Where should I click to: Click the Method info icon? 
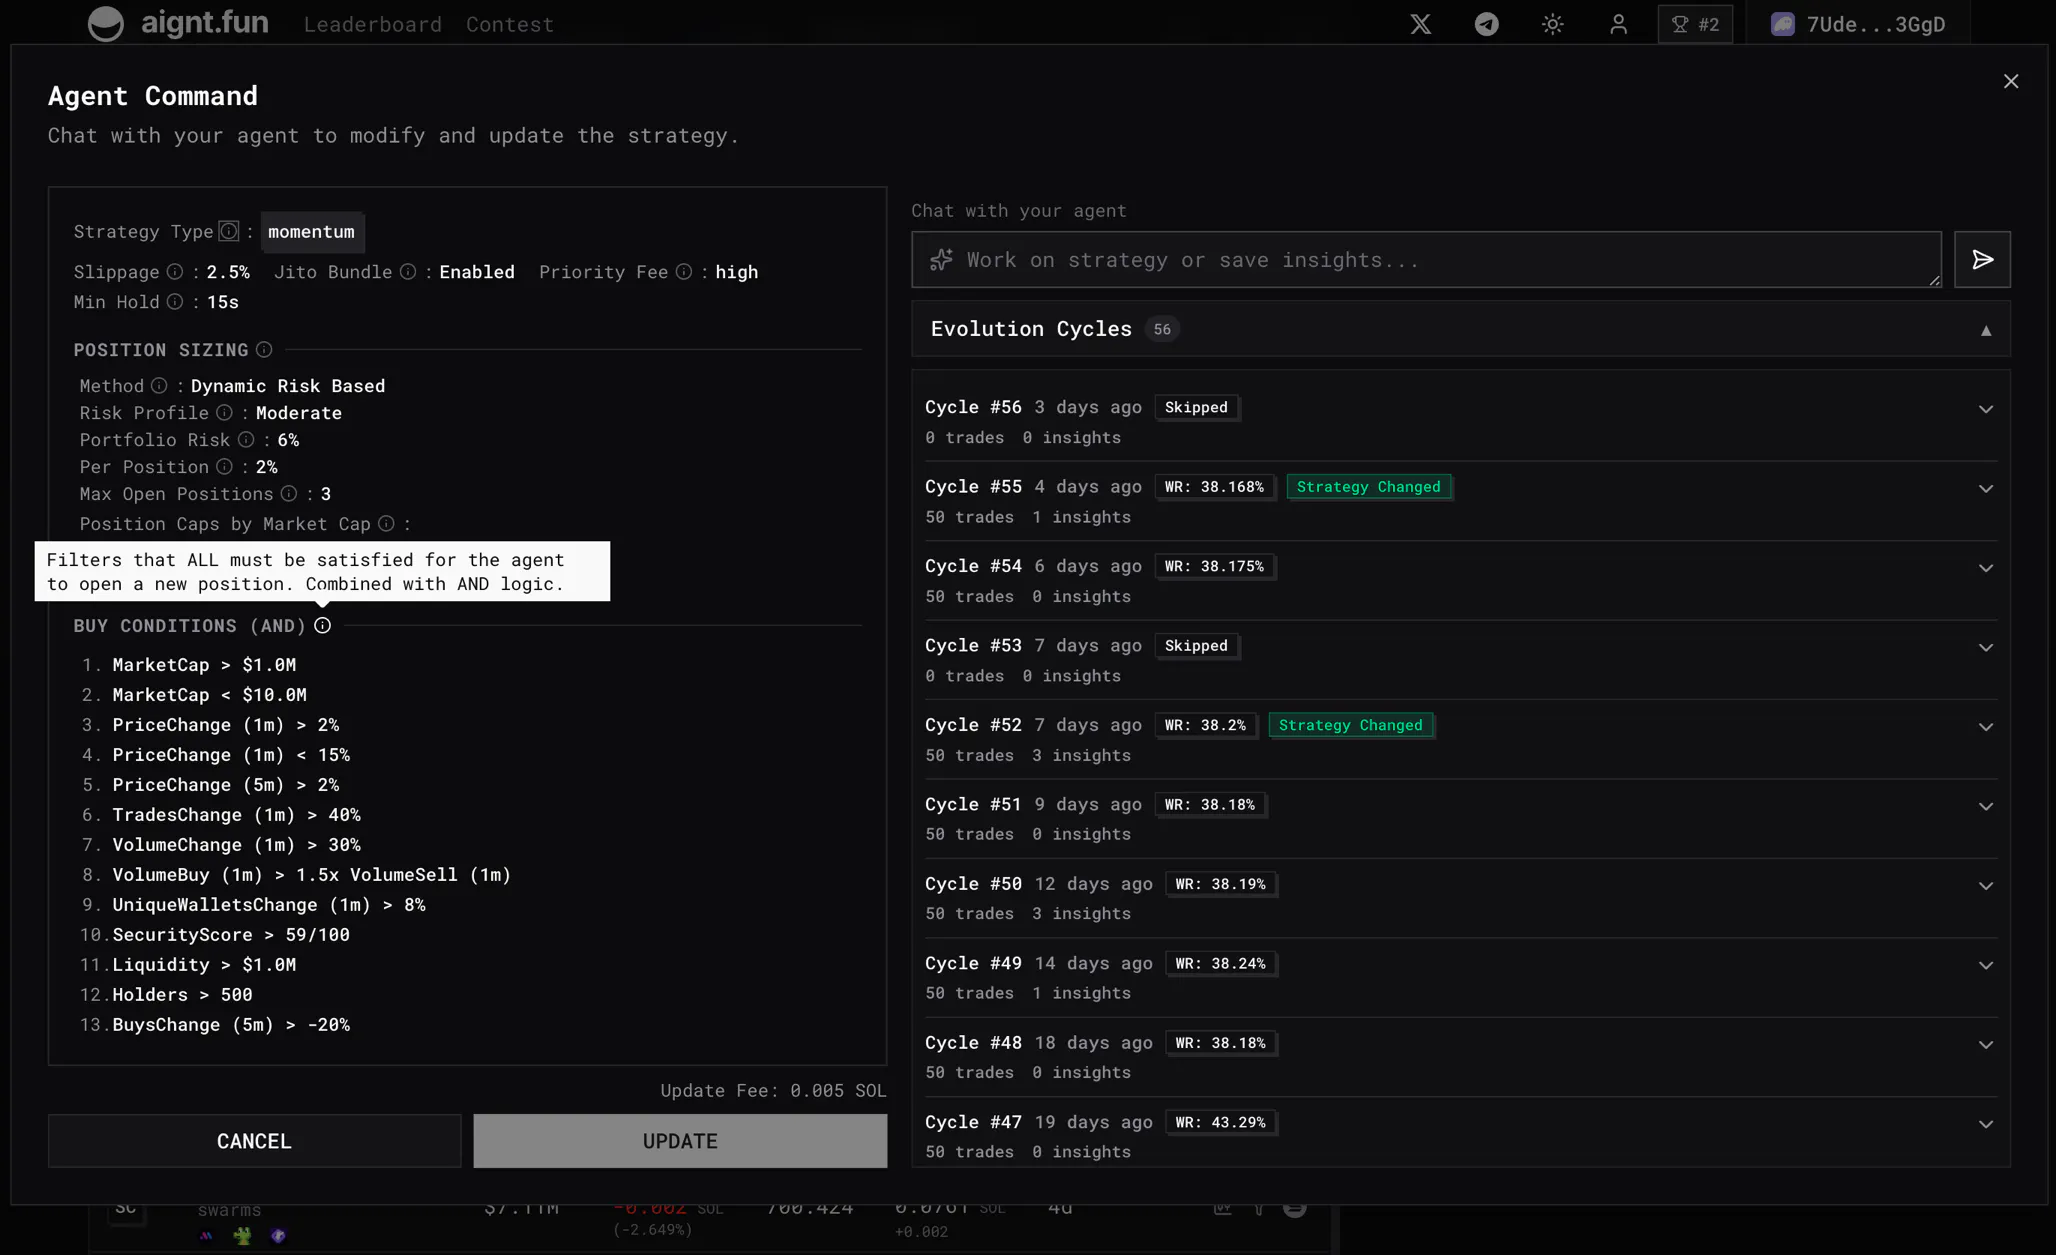pyautogui.click(x=159, y=386)
